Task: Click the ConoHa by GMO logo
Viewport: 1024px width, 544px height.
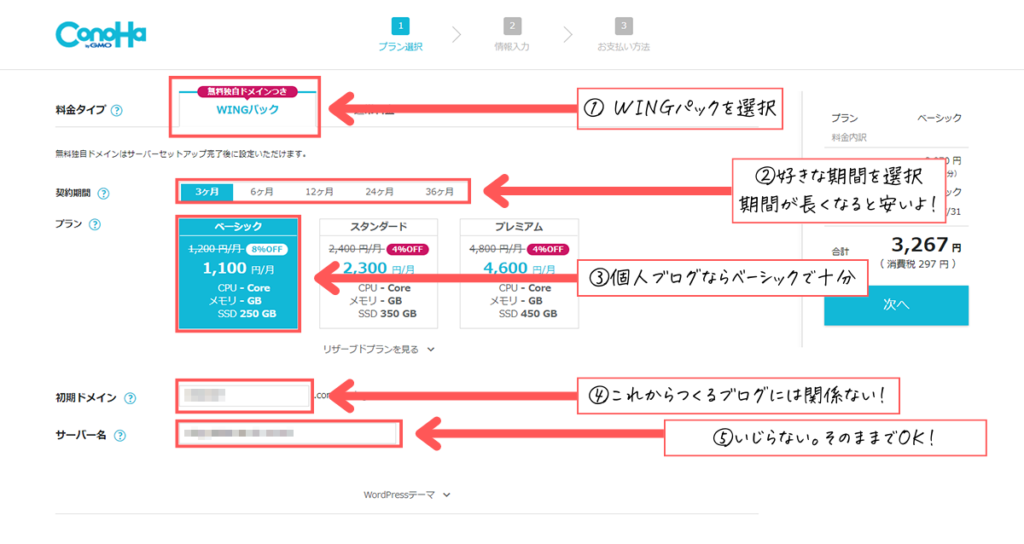Action: (101, 35)
